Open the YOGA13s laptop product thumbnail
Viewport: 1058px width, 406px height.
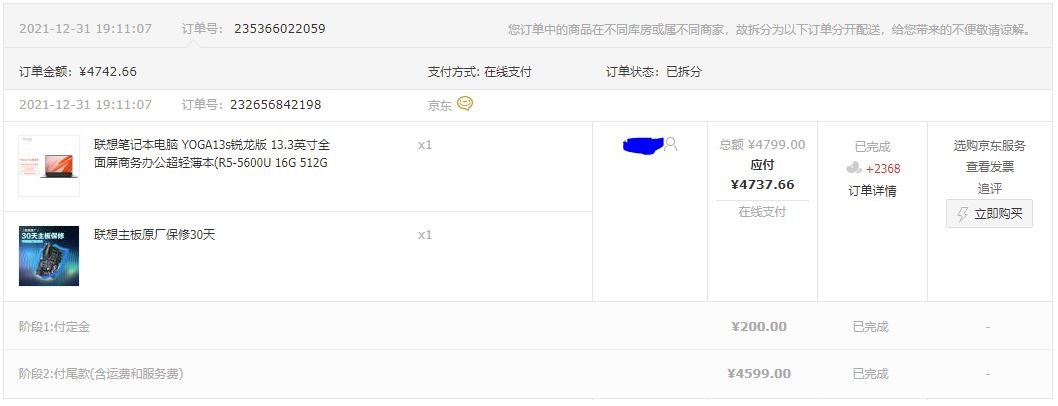point(49,166)
